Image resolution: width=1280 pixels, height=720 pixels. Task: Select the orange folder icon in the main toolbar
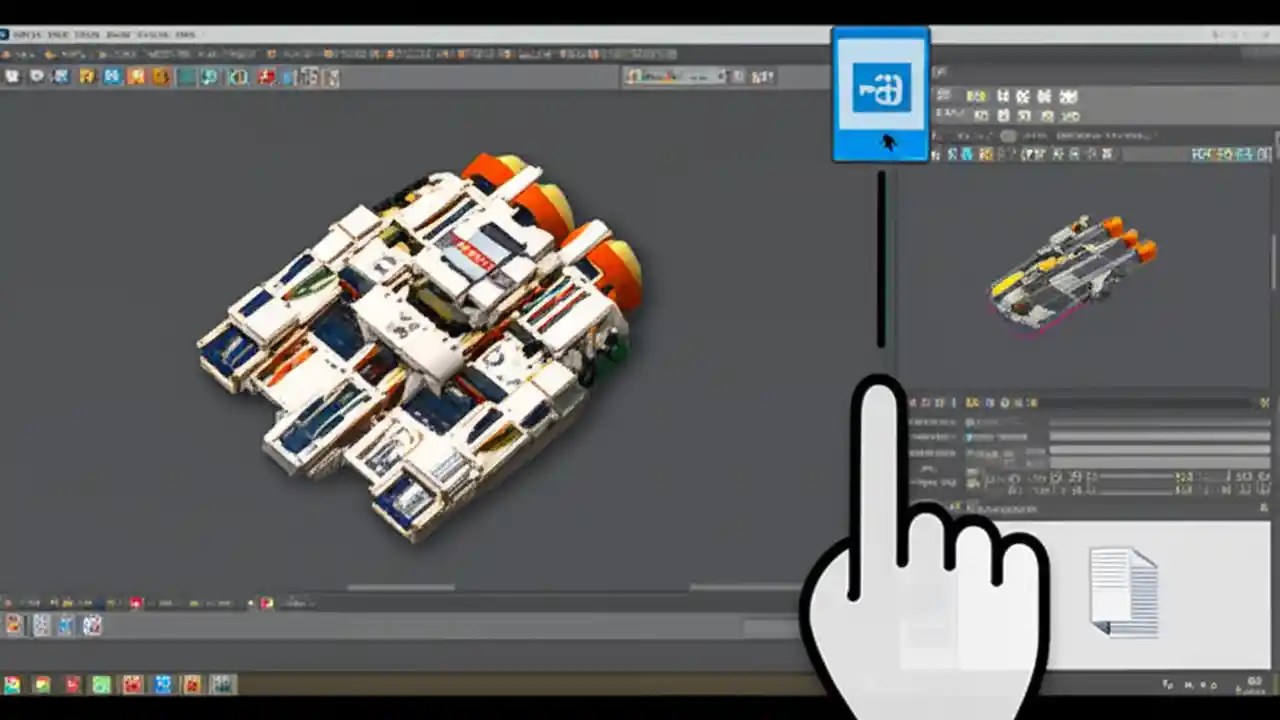[x=85, y=77]
